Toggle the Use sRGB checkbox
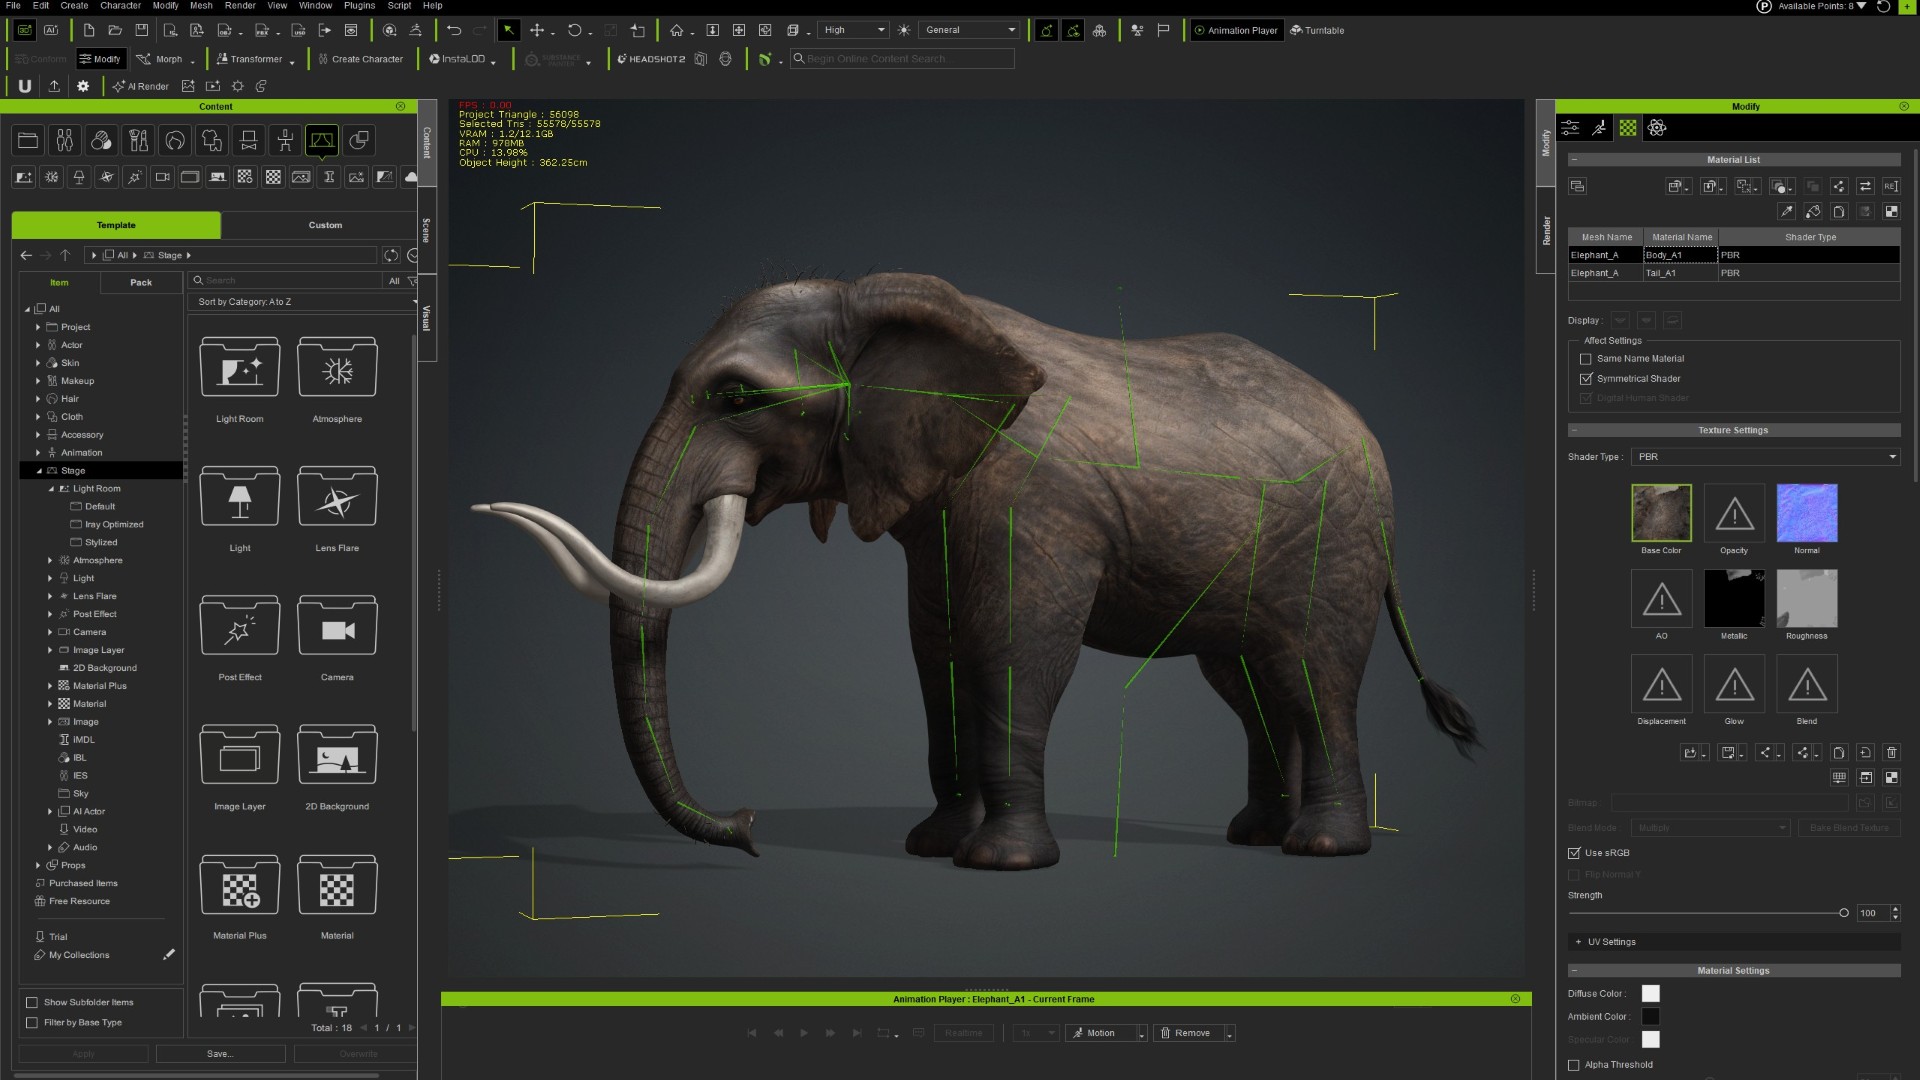Screen dimensions: 1920x1080 (1574, 853)
